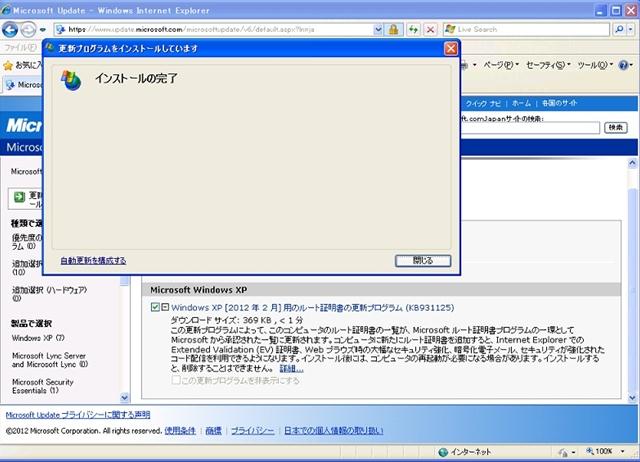Click the Microsoft Windows XP section header
The image size is (640, 462).
point(381,290)
